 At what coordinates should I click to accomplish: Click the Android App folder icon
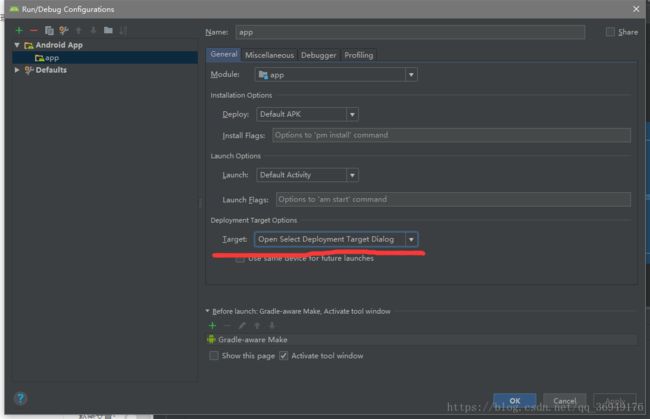click(29, 45)
